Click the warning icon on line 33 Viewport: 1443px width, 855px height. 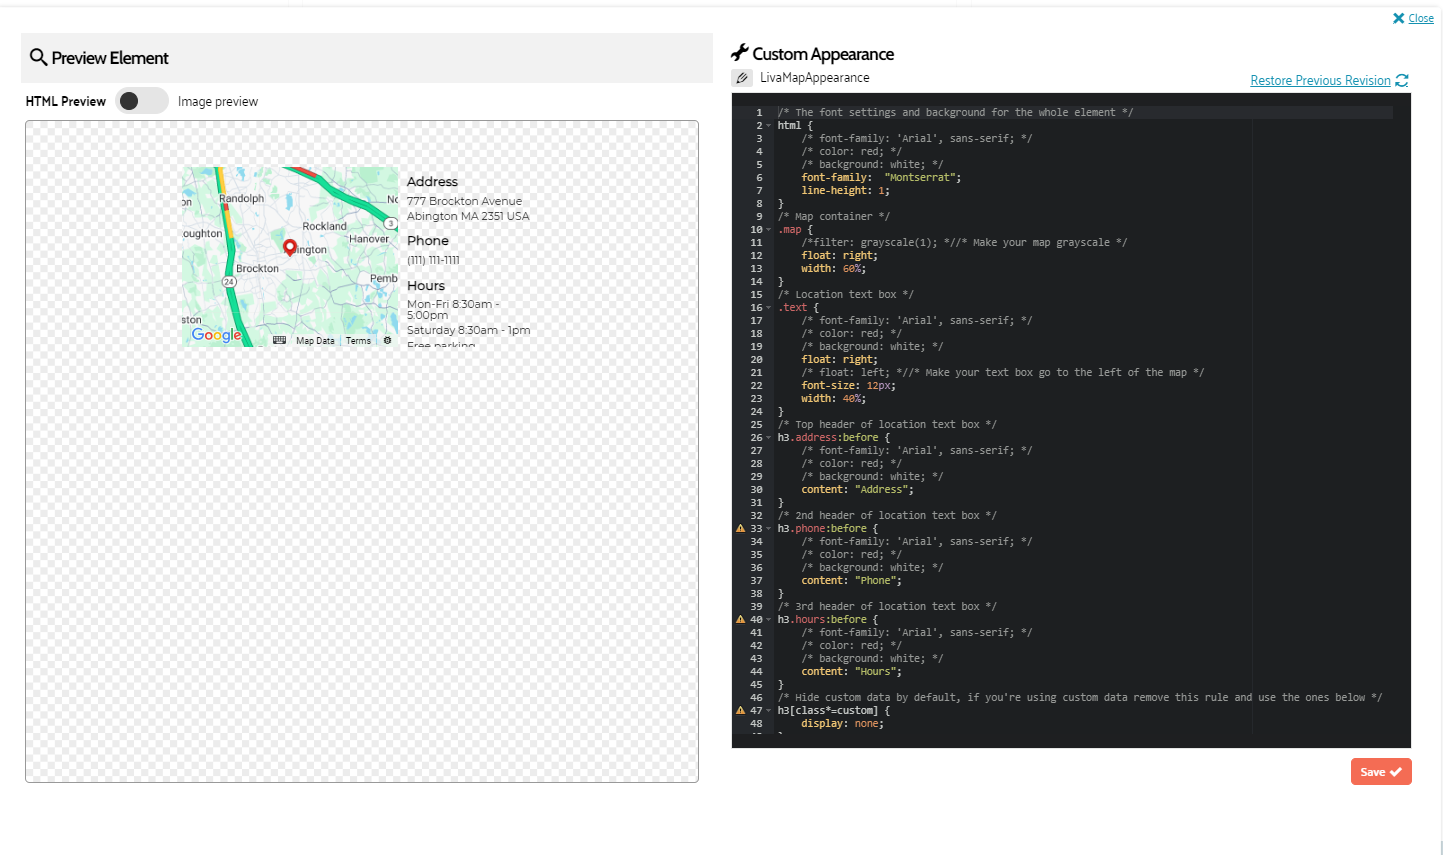coord(740,528)
